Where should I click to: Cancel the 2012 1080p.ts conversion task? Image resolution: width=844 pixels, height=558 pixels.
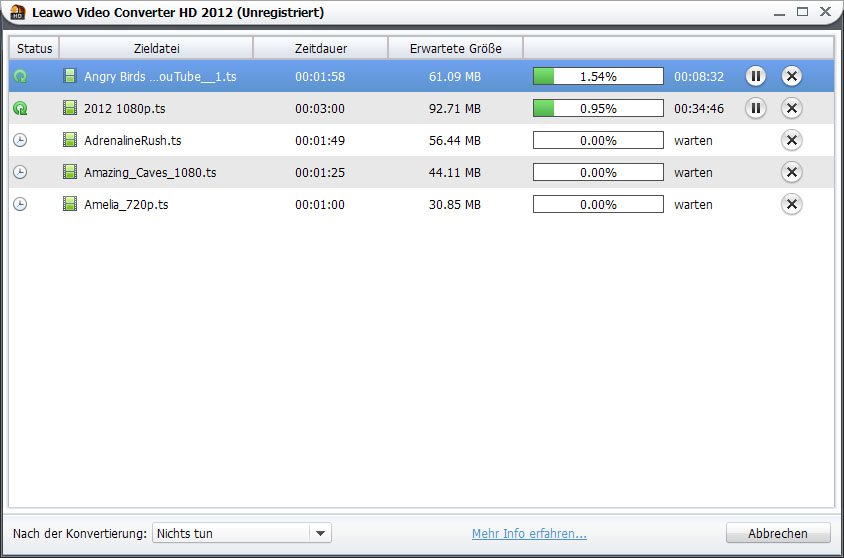792,109
